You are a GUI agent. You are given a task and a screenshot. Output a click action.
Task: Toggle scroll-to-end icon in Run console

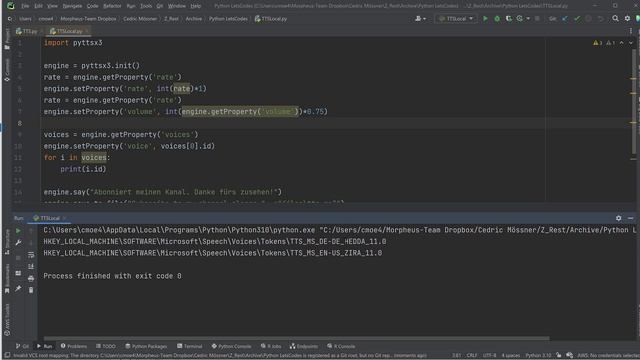[x=31, y=267]
